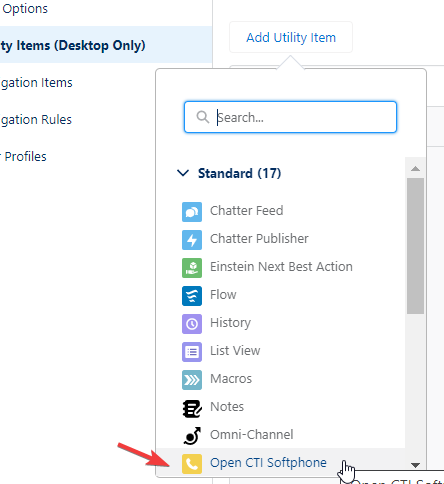Open Utility Items (Desktop Only) tab
The height and width of the screenshot is (484, 444).
click(x=106, y=45)
